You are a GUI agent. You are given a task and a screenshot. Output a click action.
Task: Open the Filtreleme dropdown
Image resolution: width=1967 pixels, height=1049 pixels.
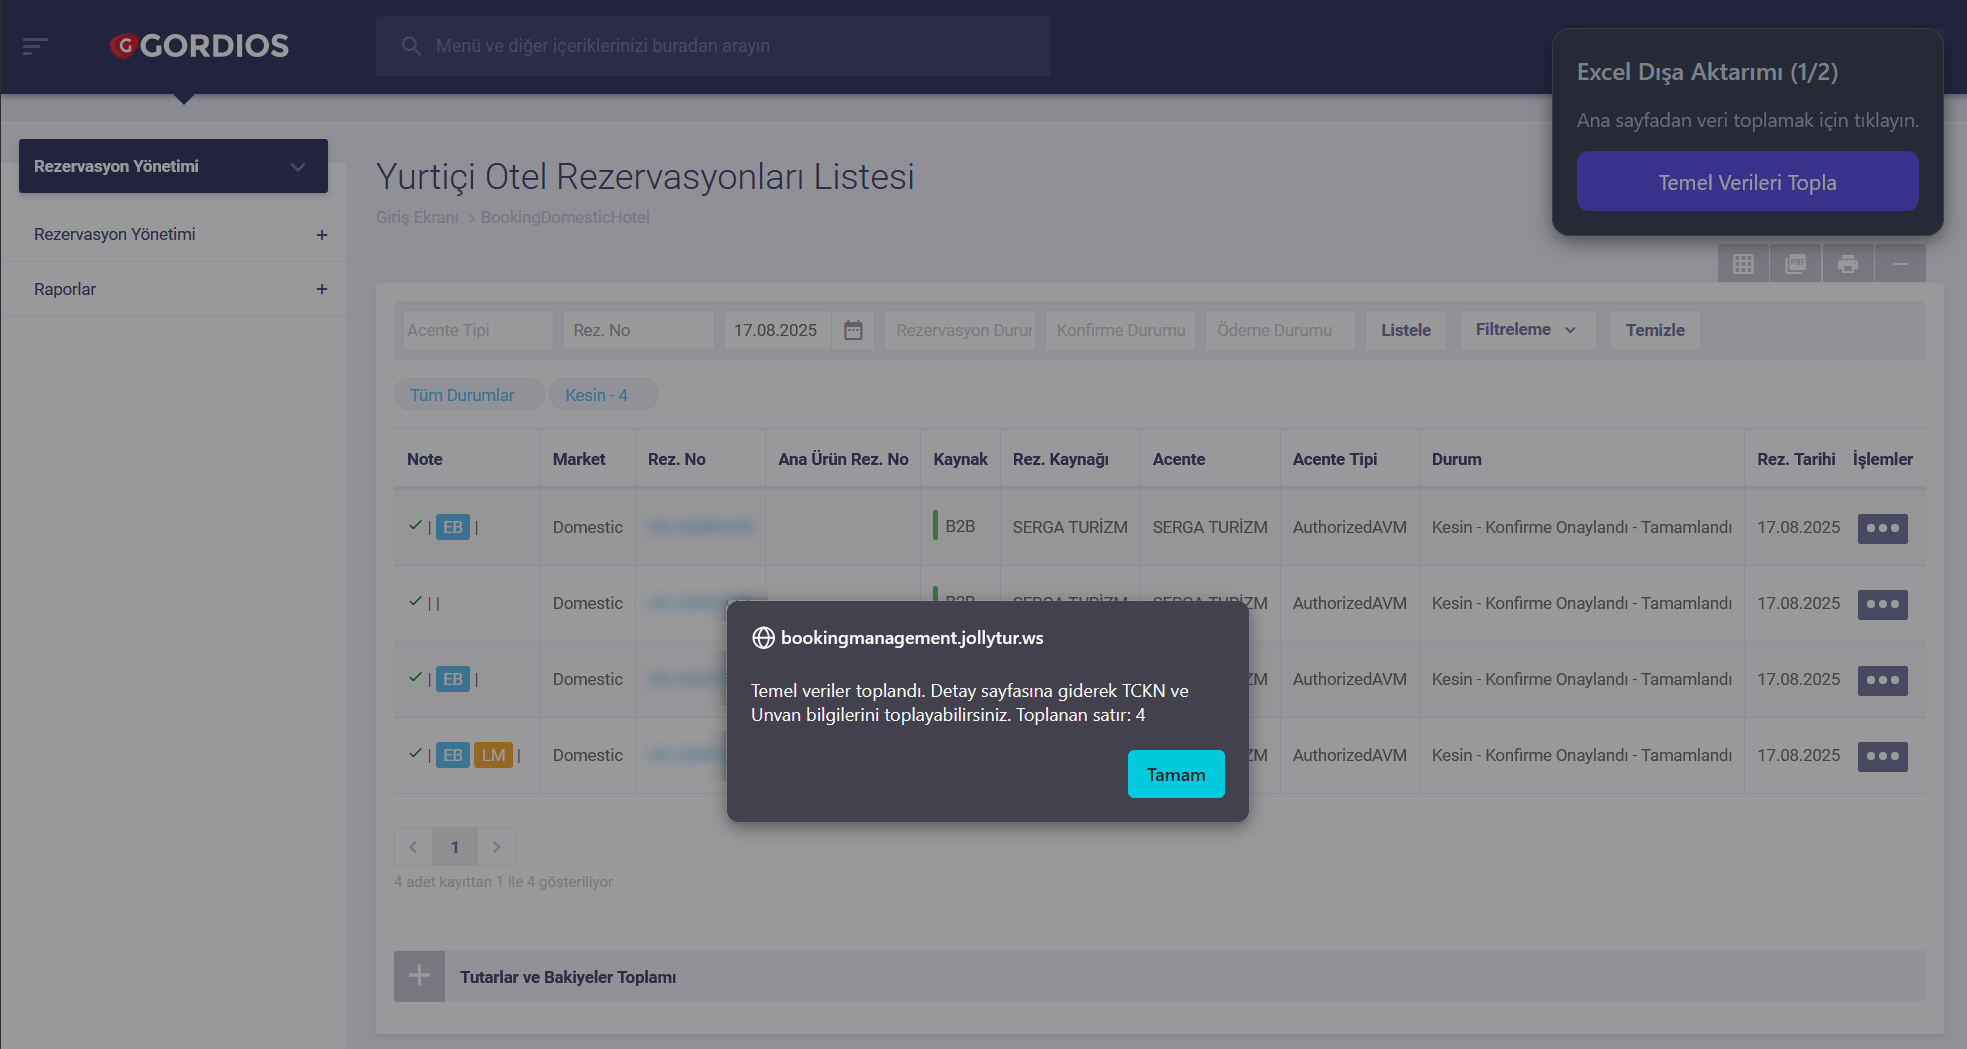coord(1525,330)
